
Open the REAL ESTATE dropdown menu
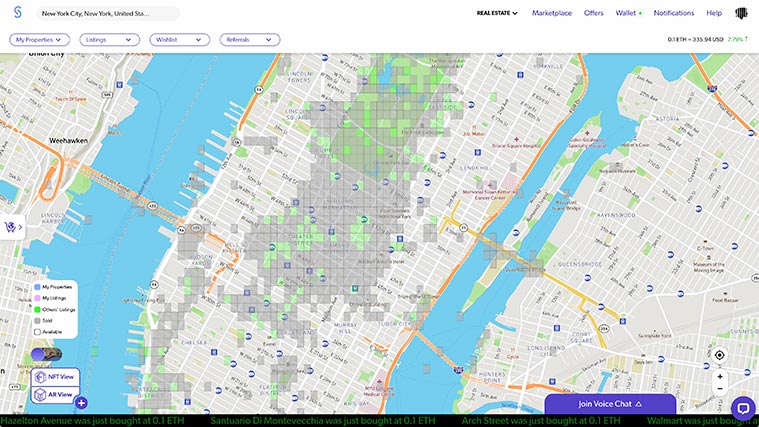pyautogui.click(x=497, y=13)
